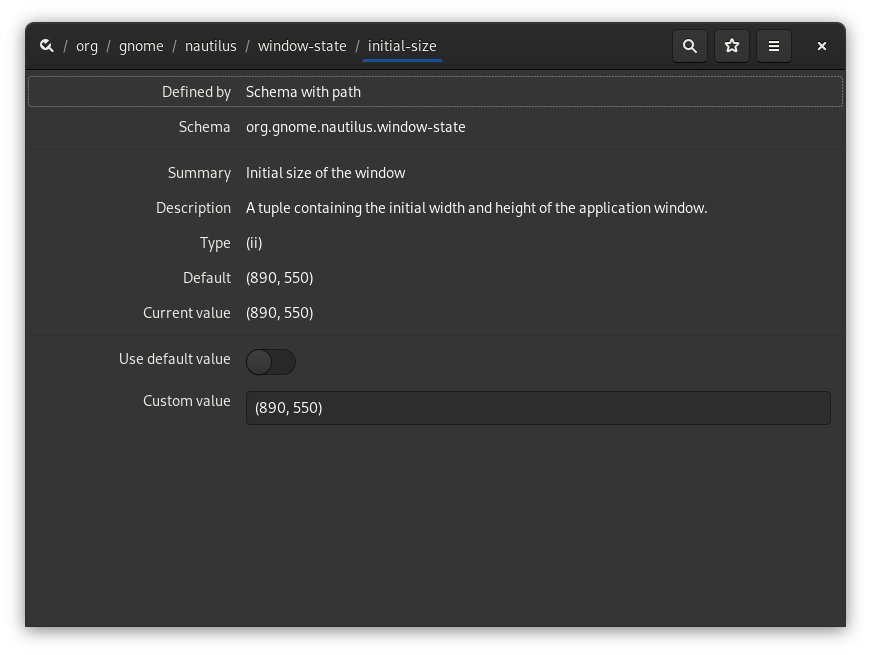871x655 pixels.
Task: Click the dconf back-navigation icon
Action: 46,46
